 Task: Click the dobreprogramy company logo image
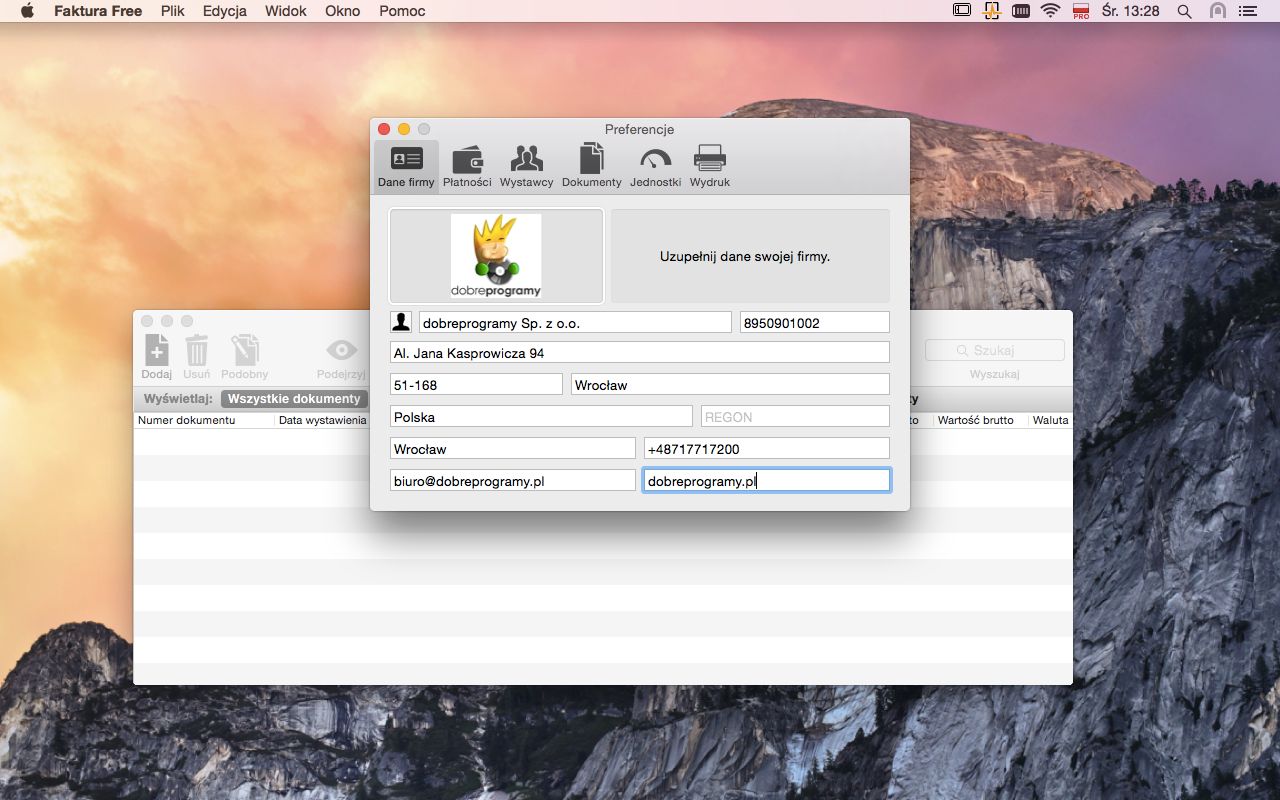coord(496,256)
